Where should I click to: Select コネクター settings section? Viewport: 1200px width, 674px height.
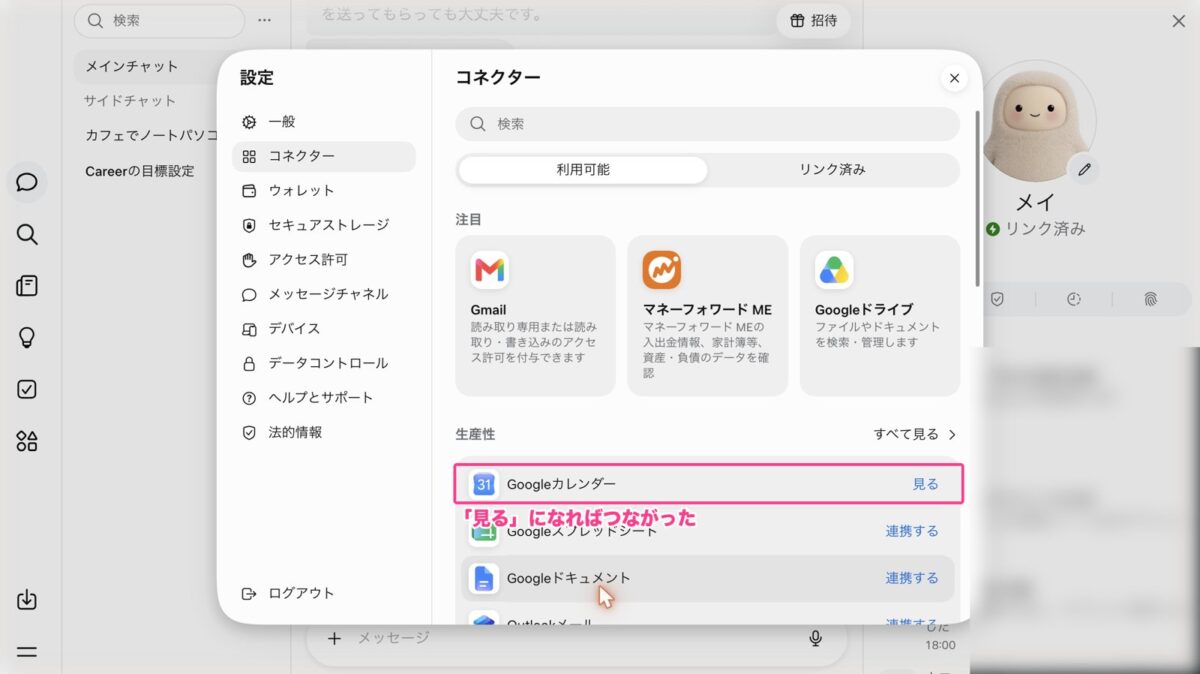point(324,156)
